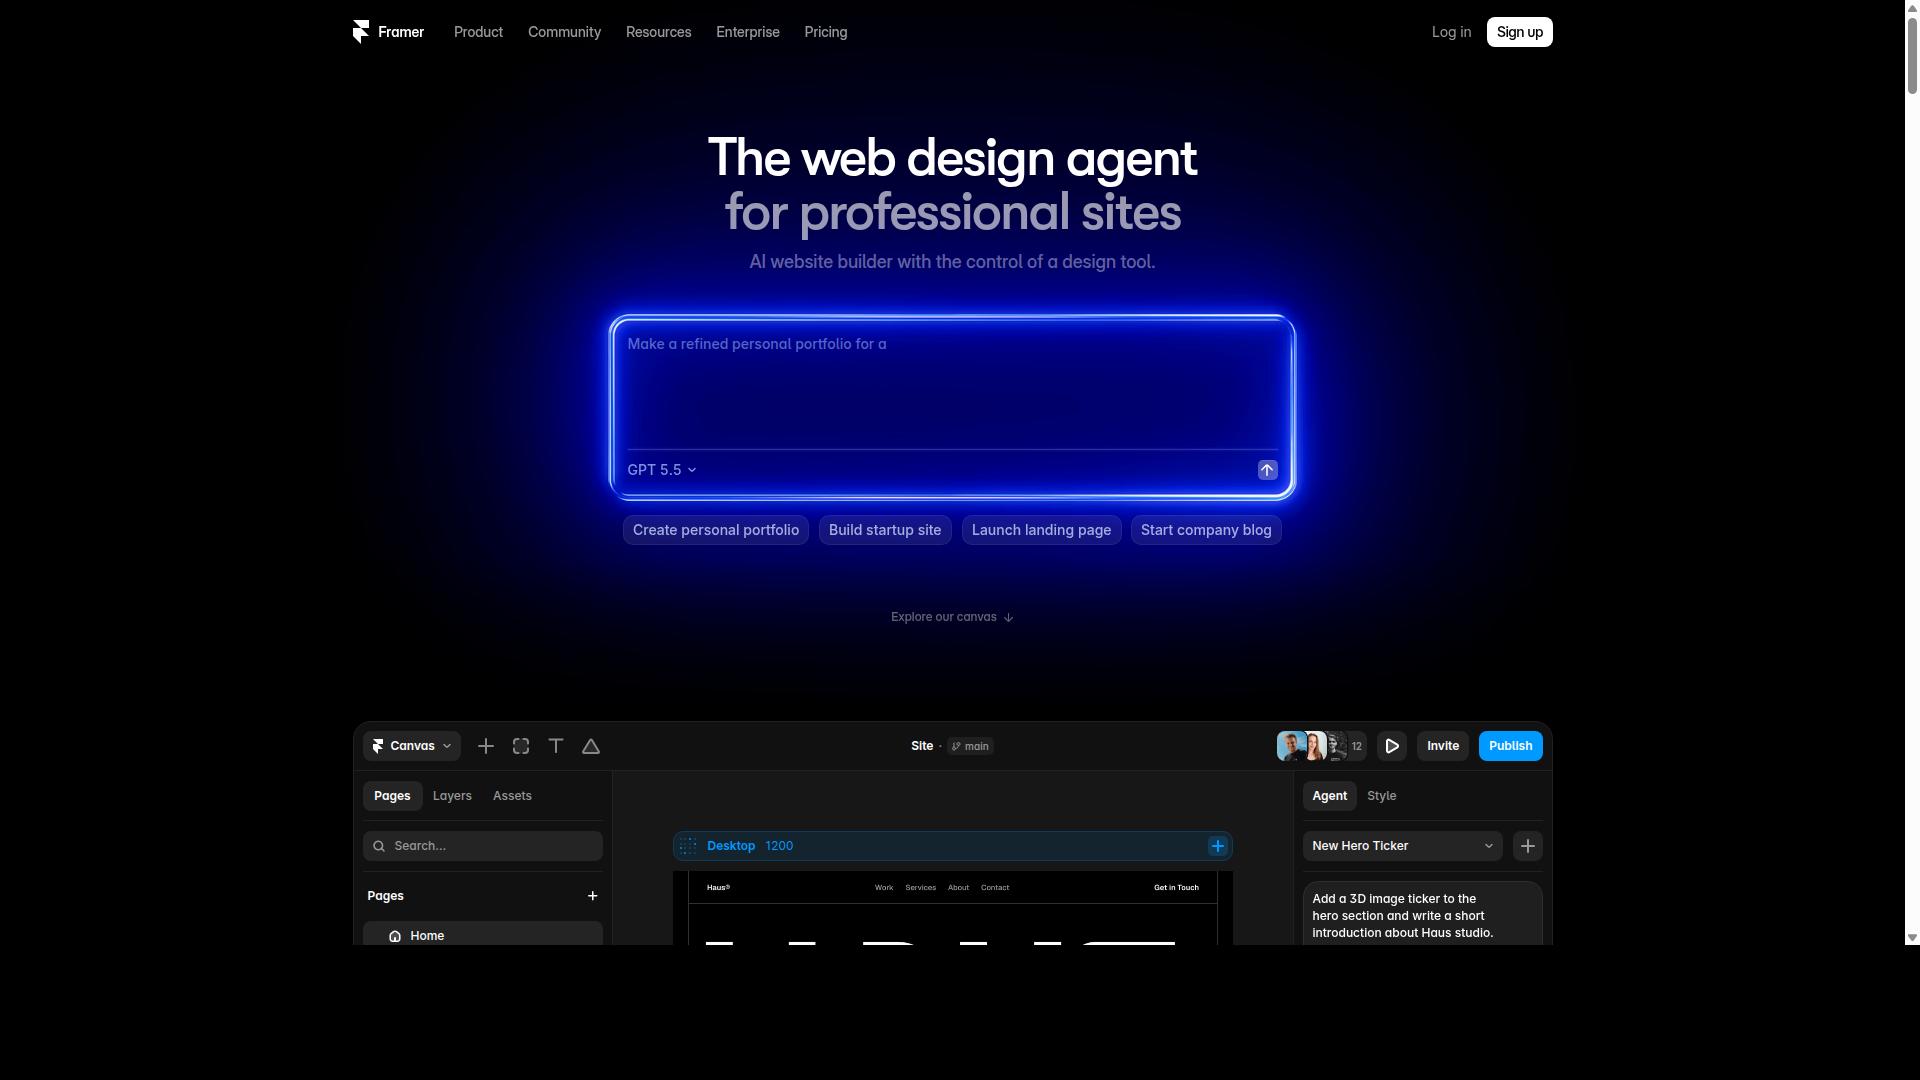This screenshot has width=1920, height=1080.
Task: Submit prompt with the up-arrow send icon
Action: tap(1267, 470)
